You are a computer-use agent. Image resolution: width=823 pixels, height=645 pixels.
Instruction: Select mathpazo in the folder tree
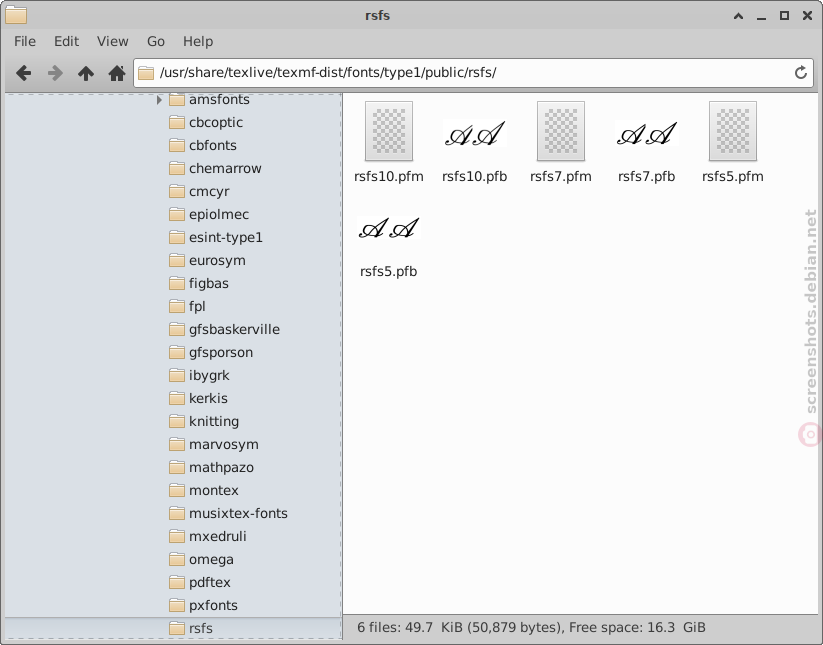click(221, 468)
